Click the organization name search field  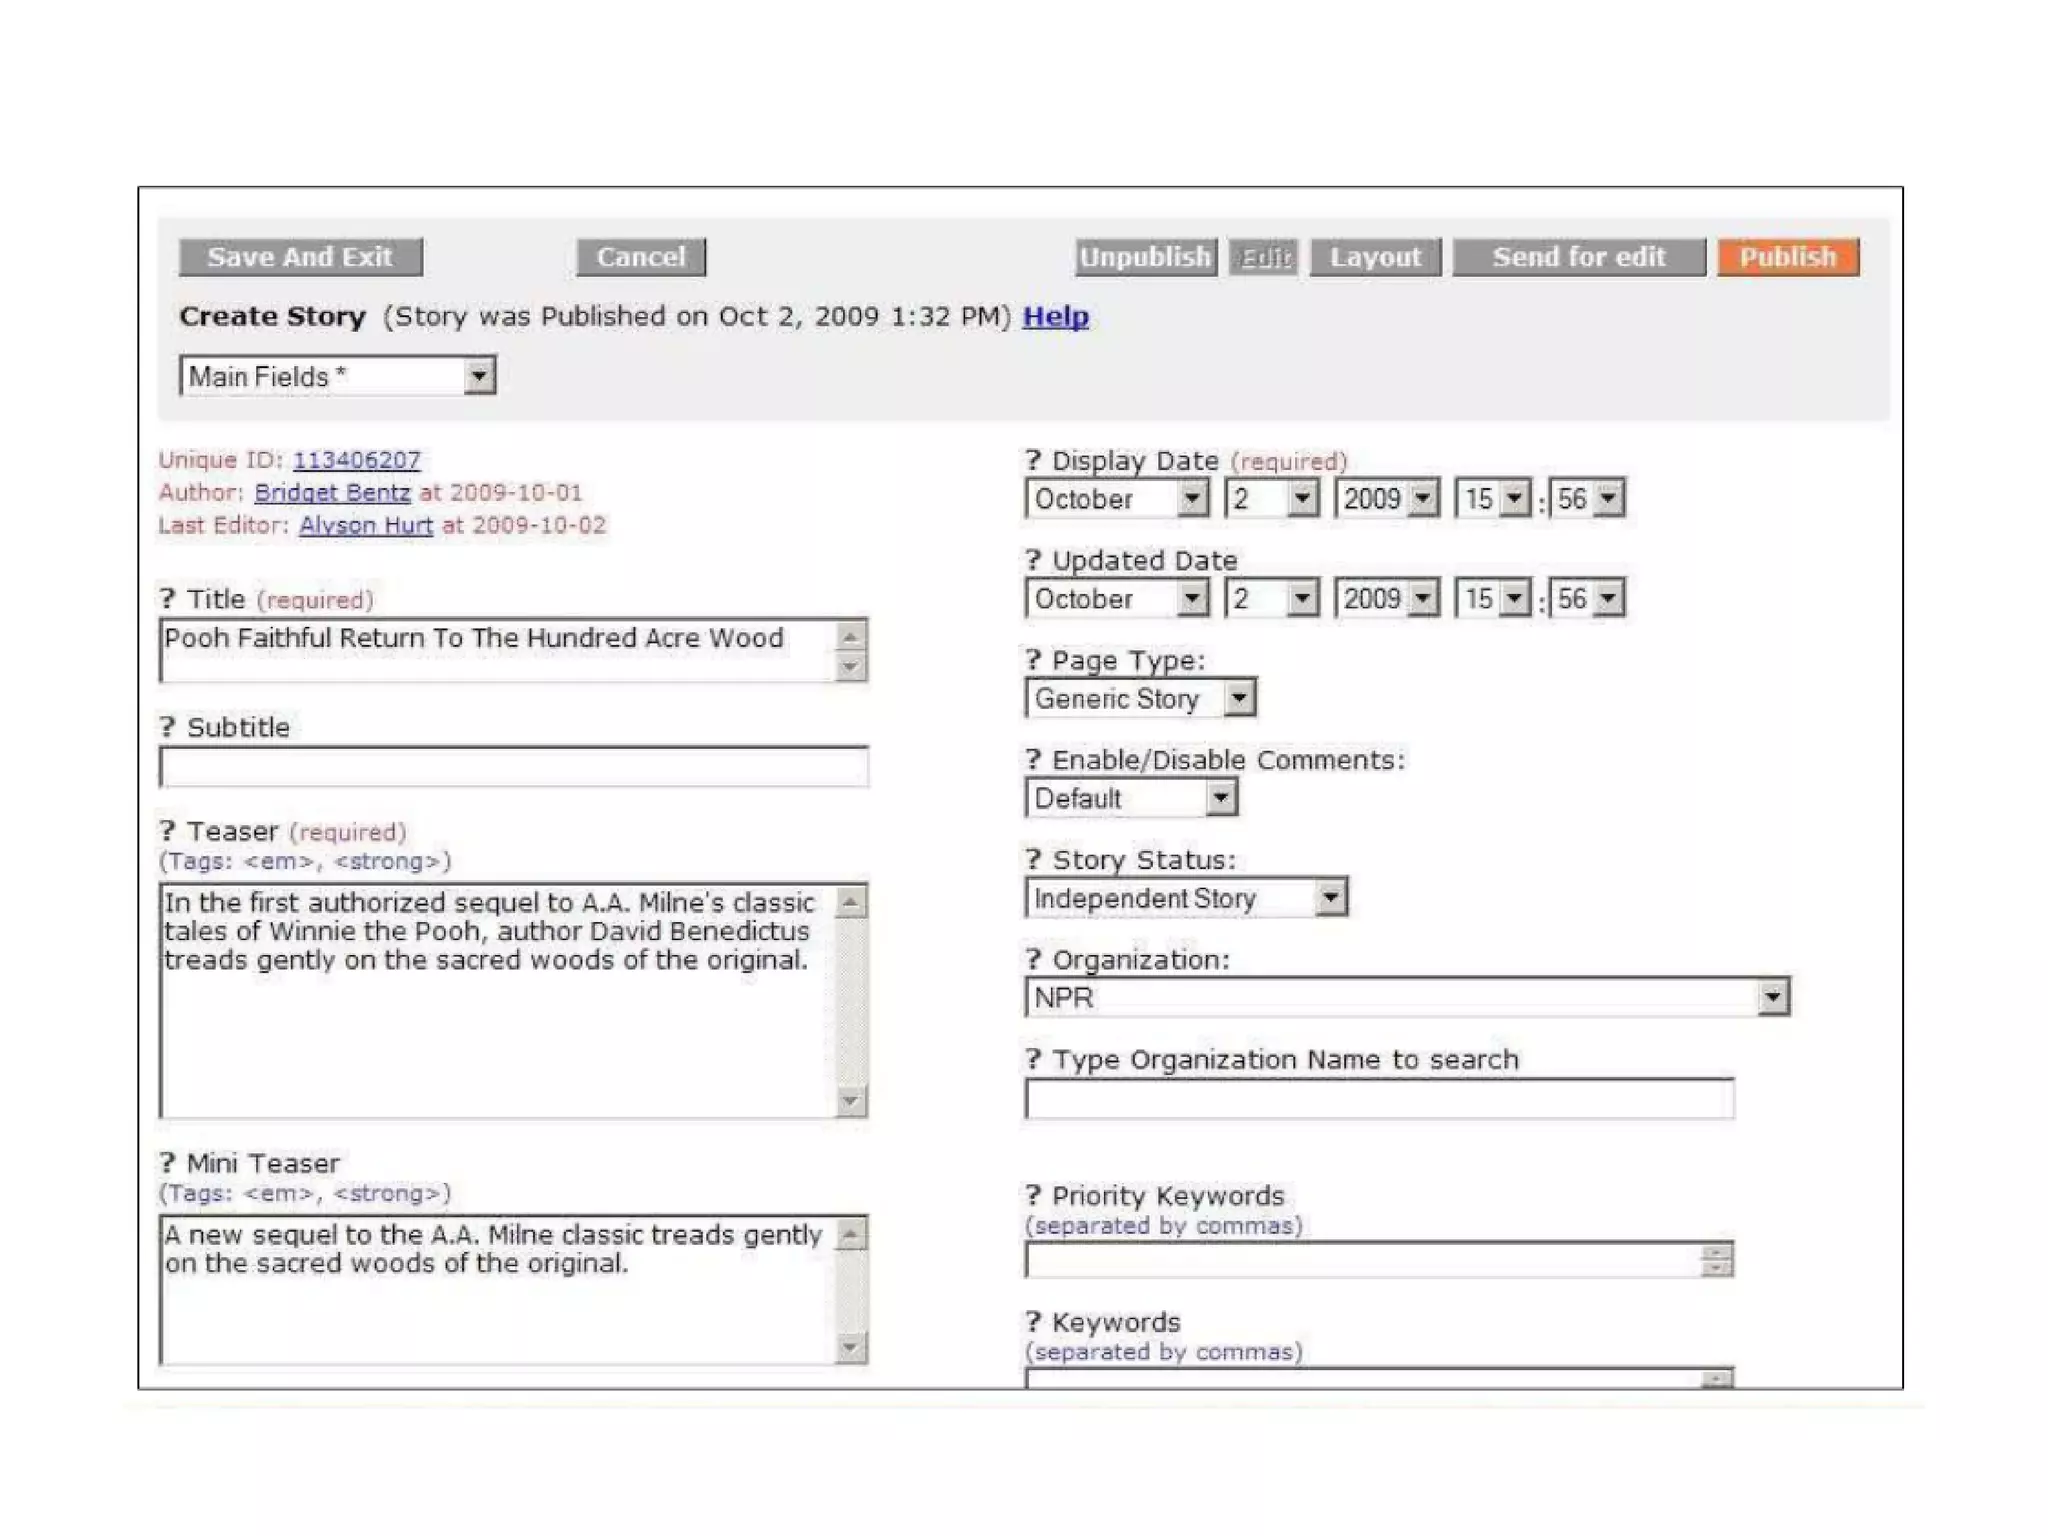(1380, 1098)
